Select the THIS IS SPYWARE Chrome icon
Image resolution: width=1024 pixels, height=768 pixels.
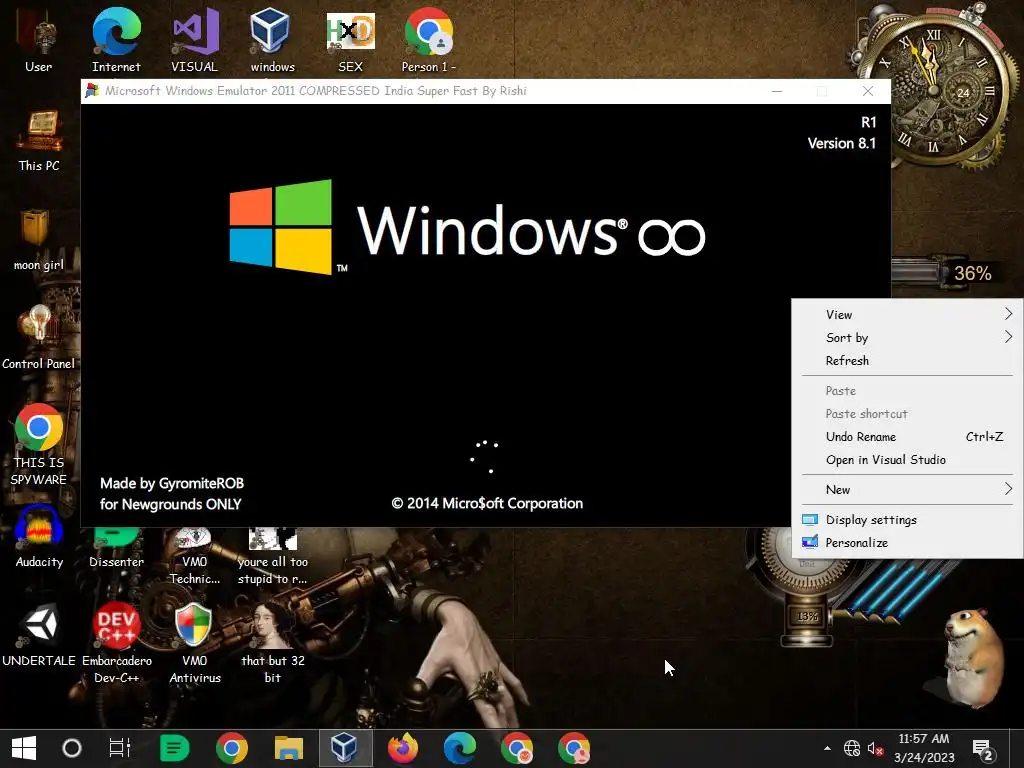click(39, 445)
